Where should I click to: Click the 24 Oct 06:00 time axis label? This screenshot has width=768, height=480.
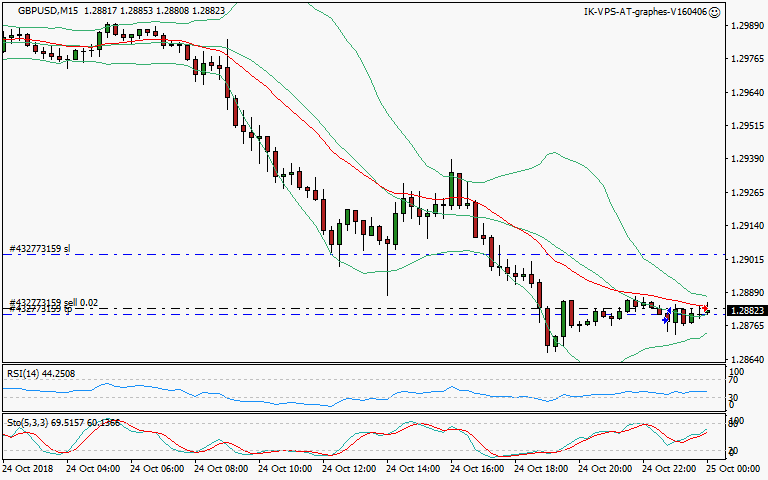pos(157,469)
